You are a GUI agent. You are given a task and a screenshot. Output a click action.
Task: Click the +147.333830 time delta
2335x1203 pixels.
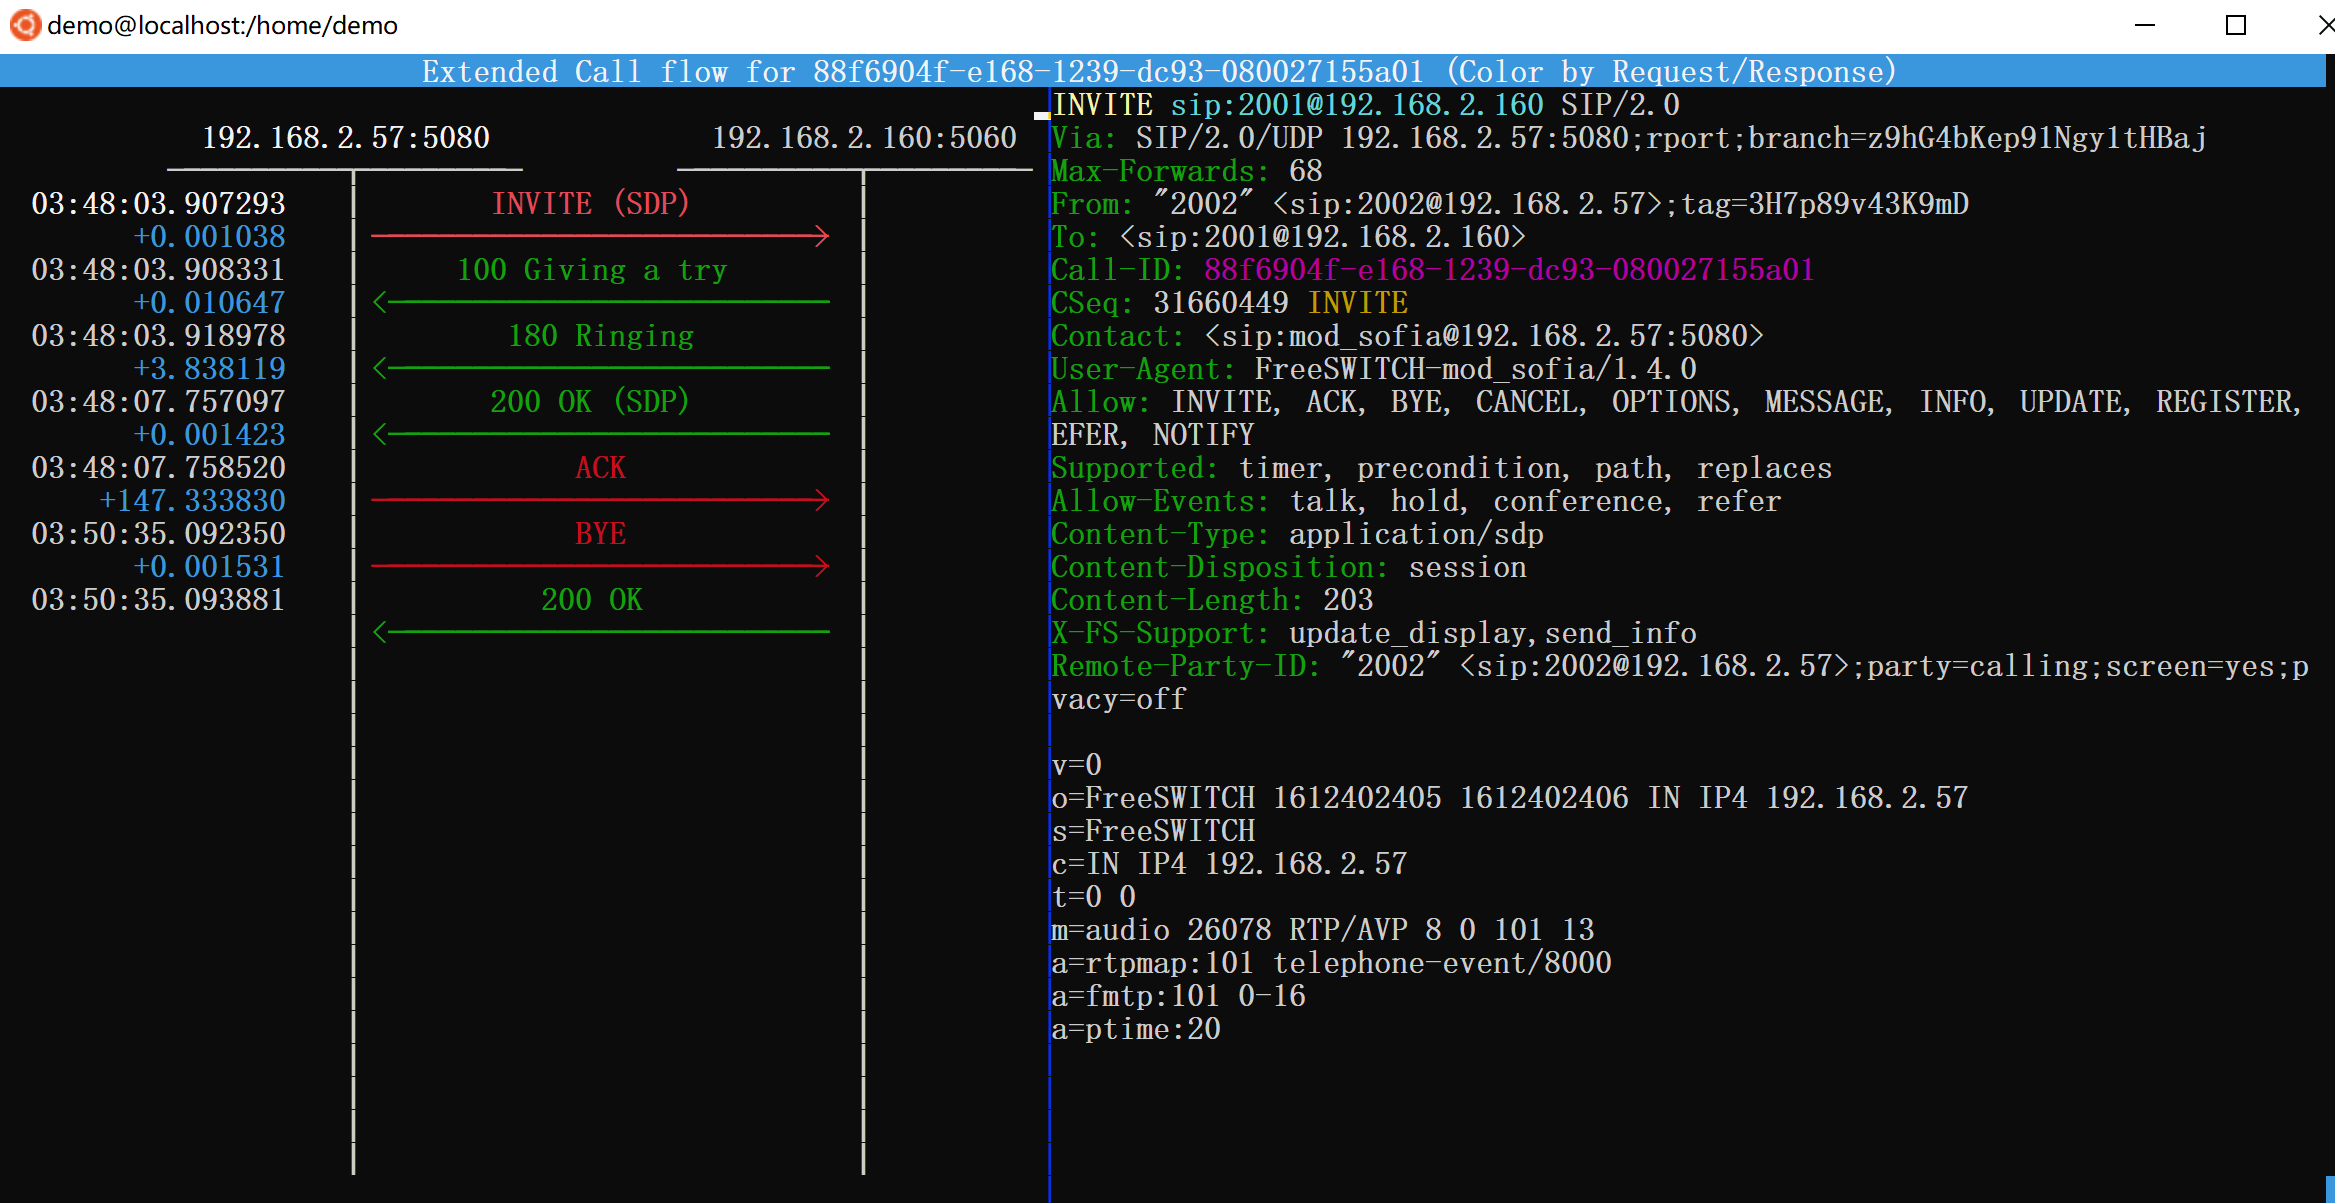[x=192, y=501]
